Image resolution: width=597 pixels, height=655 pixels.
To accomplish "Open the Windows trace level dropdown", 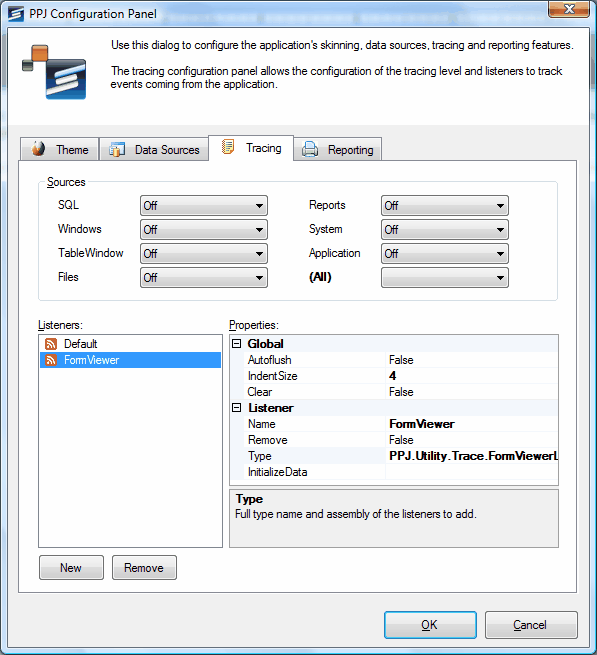I will 204,229.
